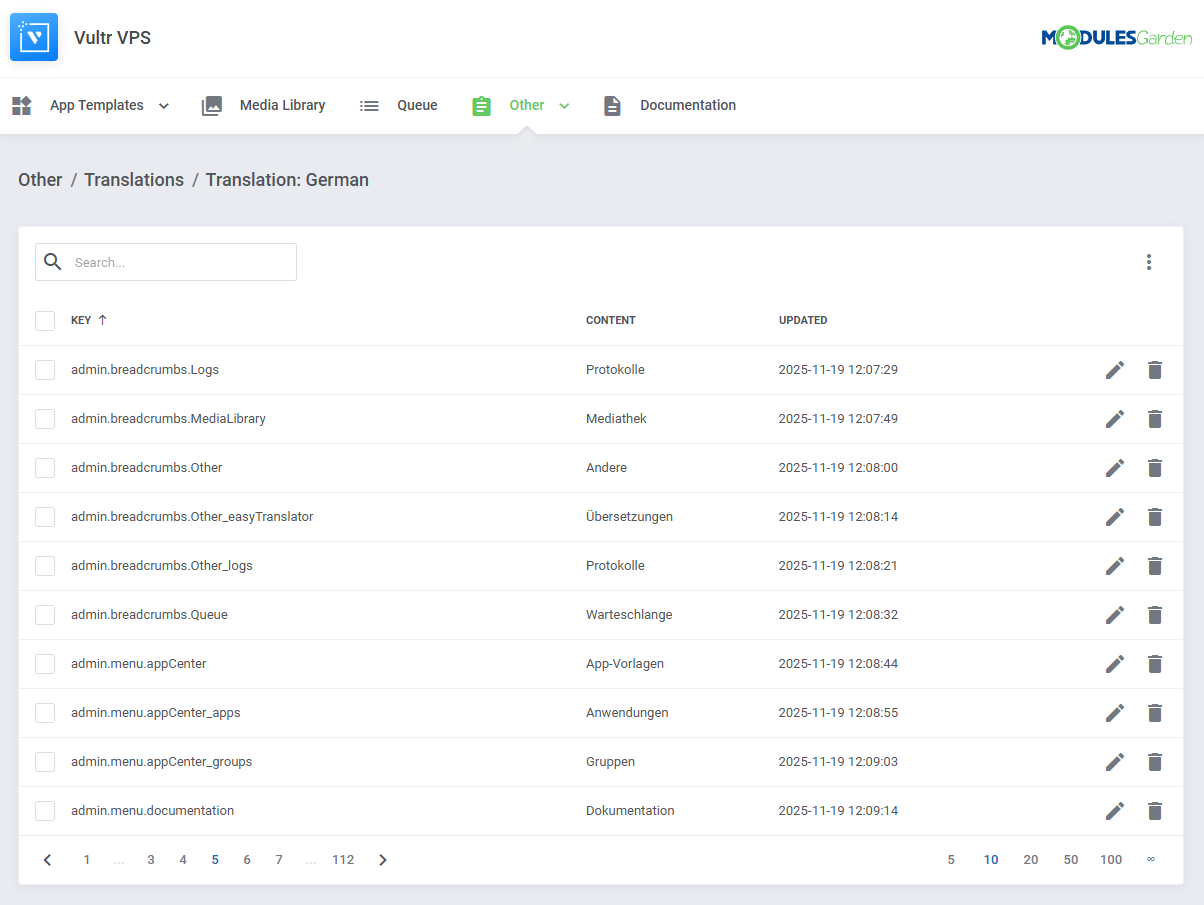
Task: Edit the admin.breadcrumbs.Logs translation pencil
Action: point(1115,369)
